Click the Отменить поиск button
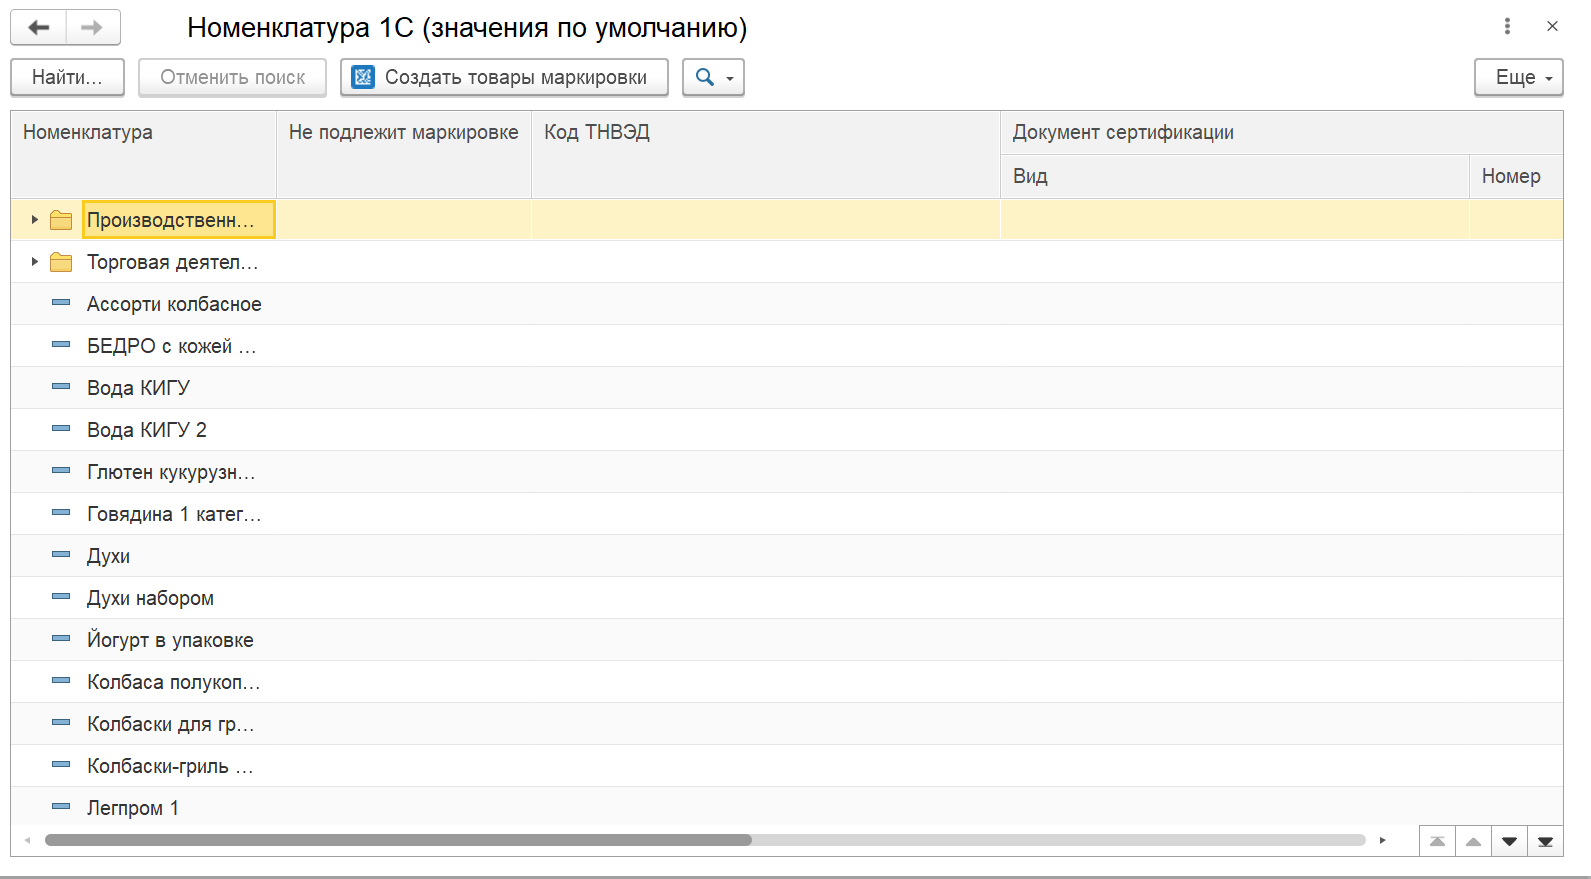The width and height of the screenshot is (1591, 879). 233,77
